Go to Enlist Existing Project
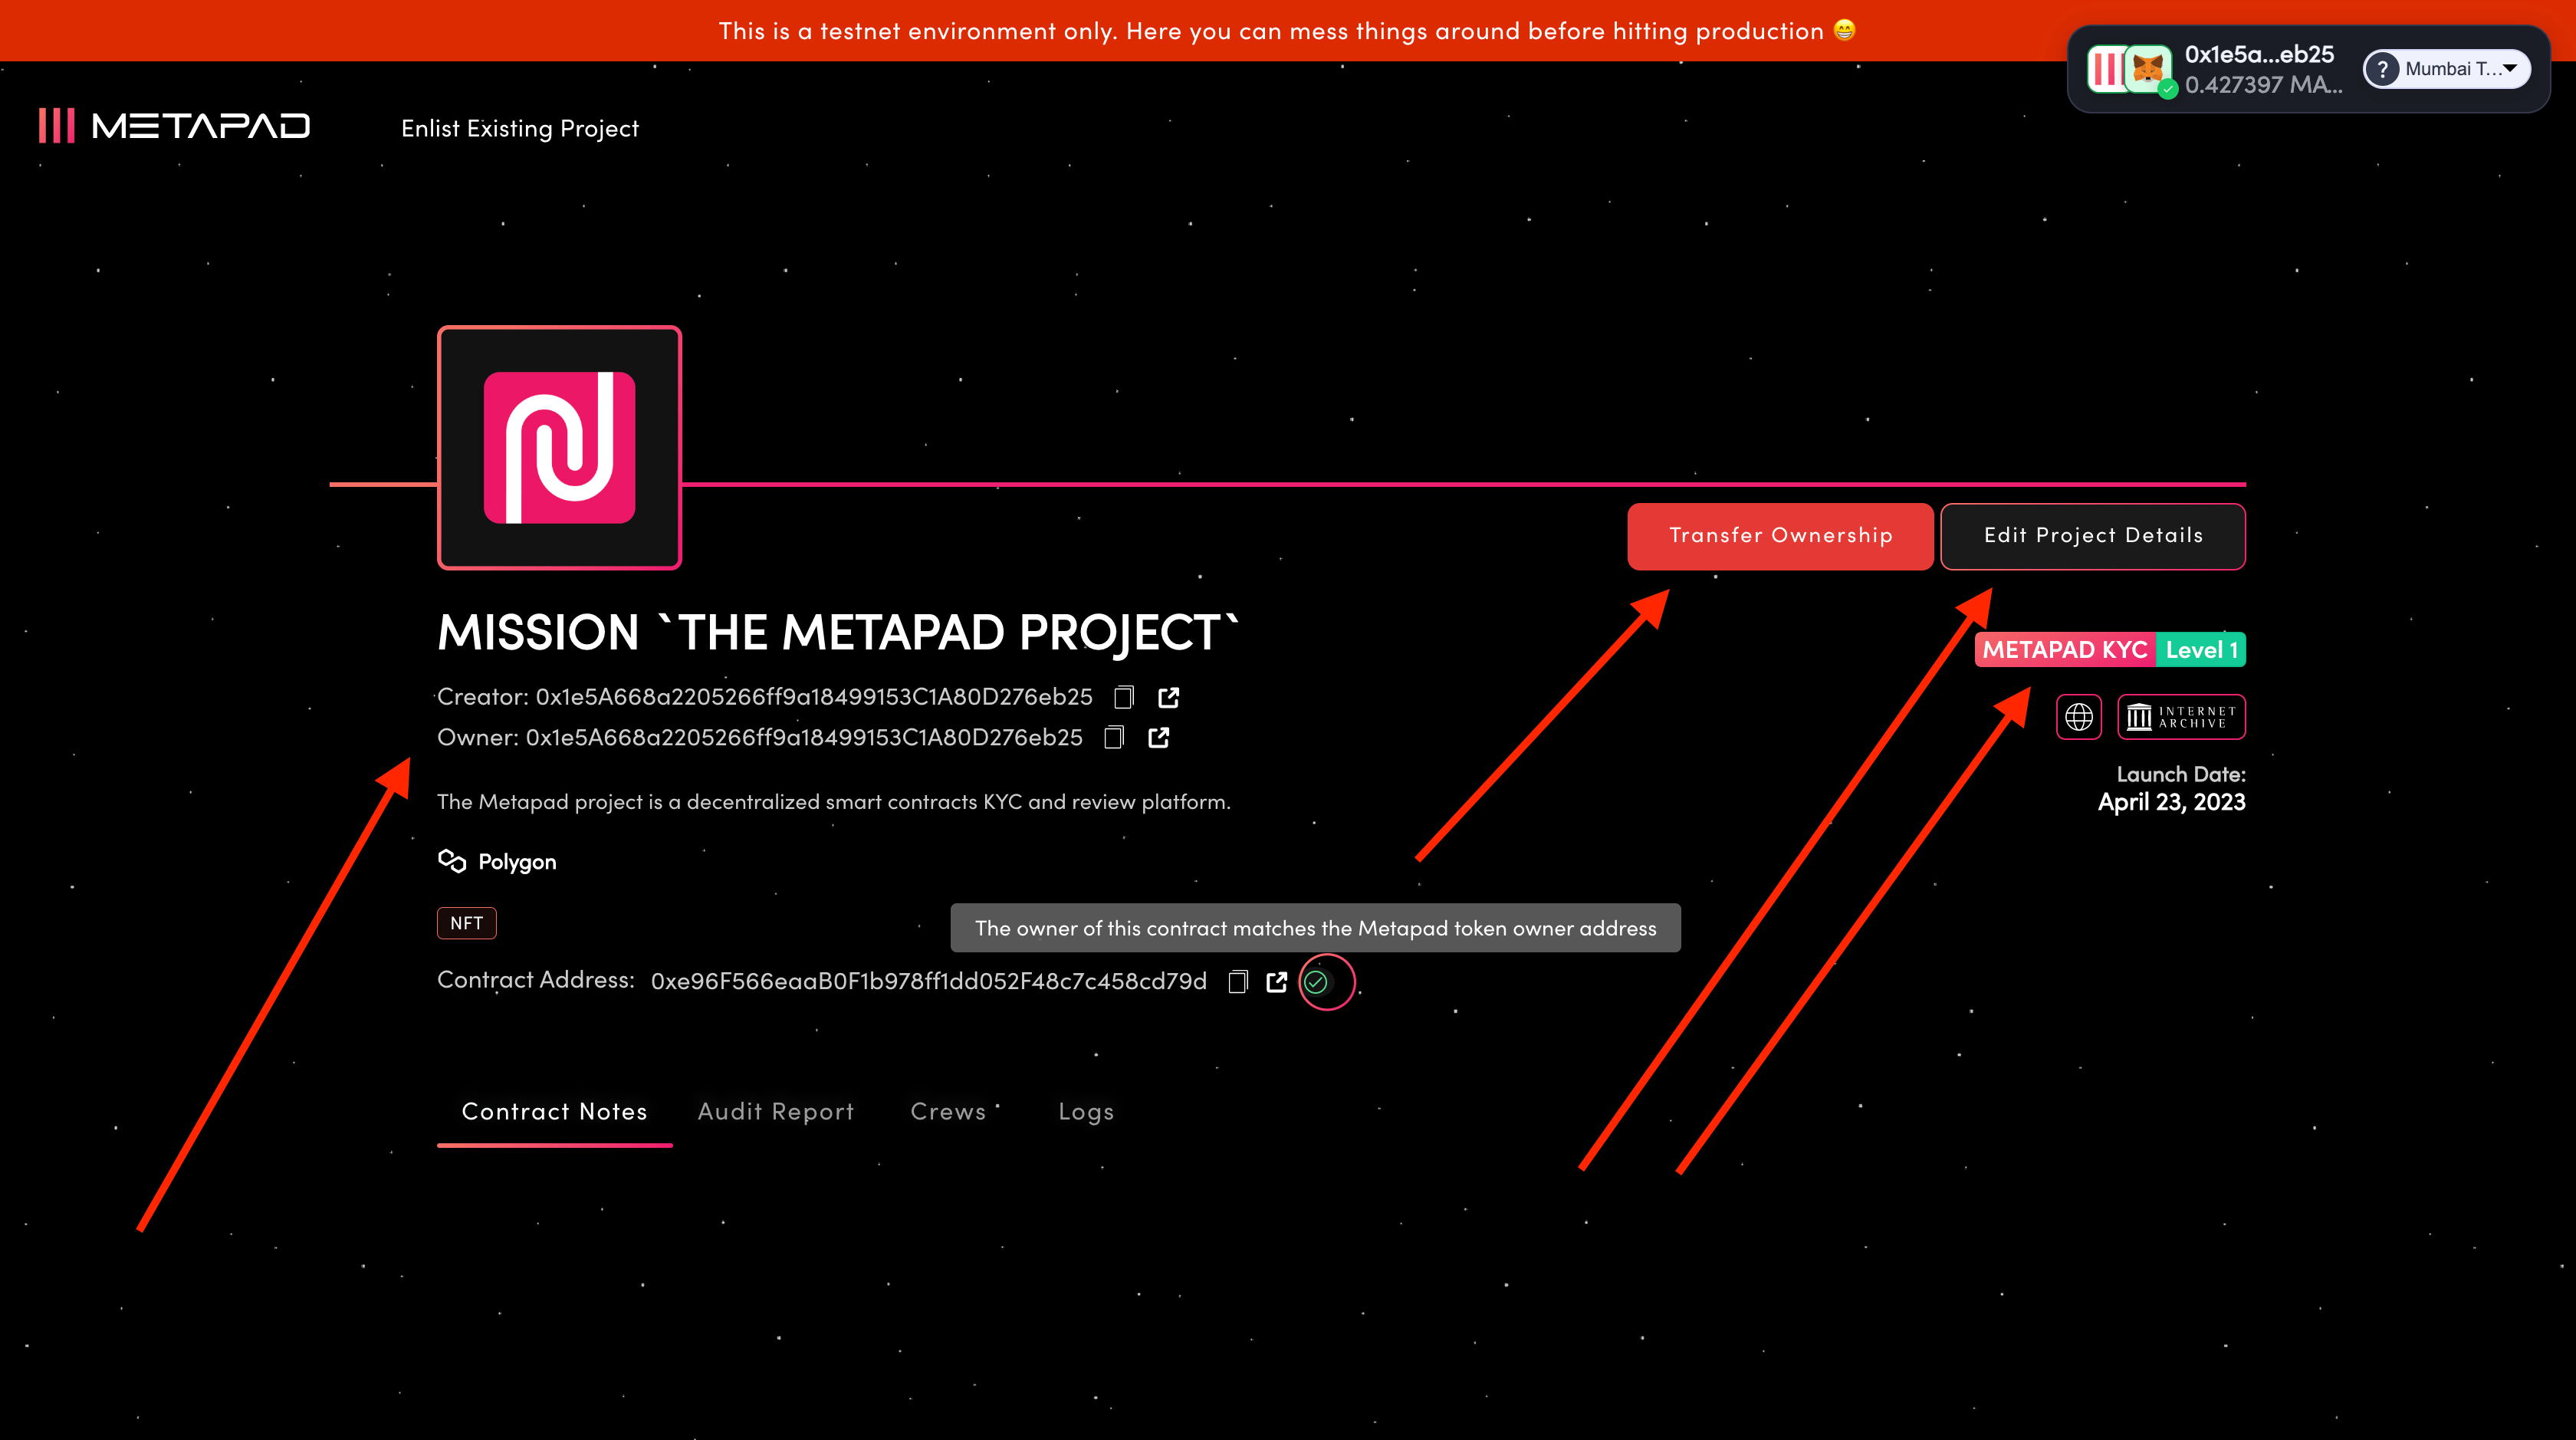The width and height of the screenshot is (2576, 1440). pos(519,128)
